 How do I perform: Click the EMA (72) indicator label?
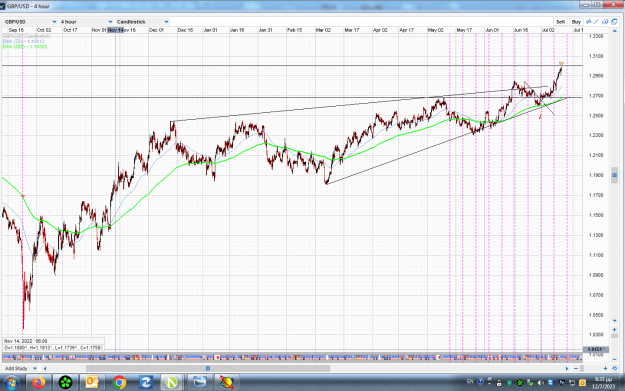click(x=24, y=41)
